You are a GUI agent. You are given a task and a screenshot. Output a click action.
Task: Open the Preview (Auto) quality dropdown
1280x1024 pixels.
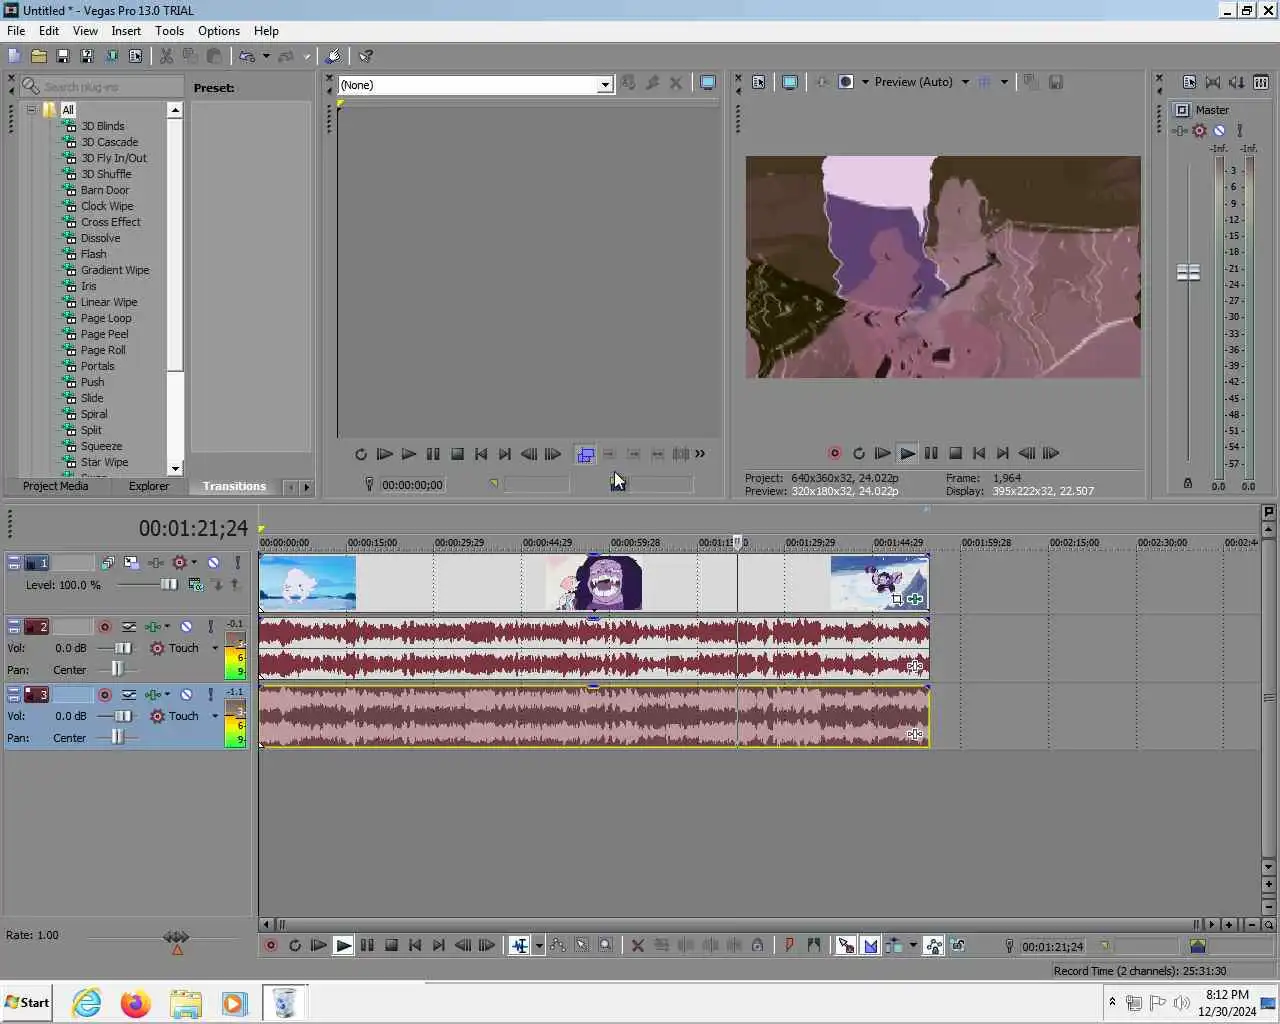point(965,82)
